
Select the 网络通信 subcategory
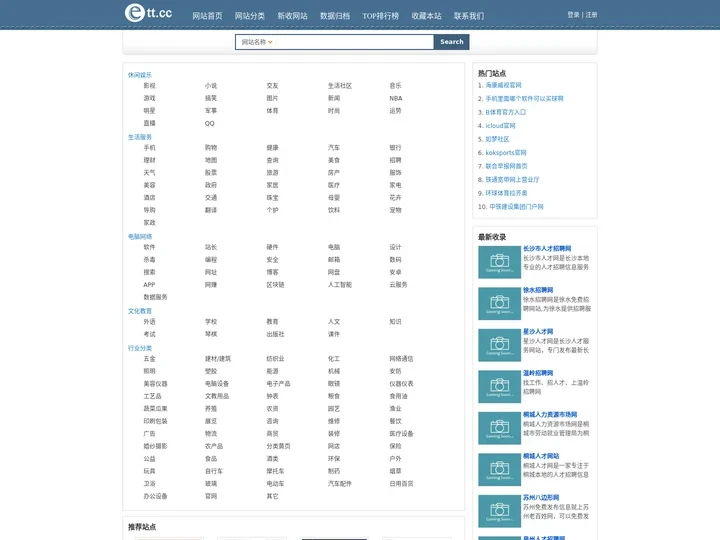401,359
